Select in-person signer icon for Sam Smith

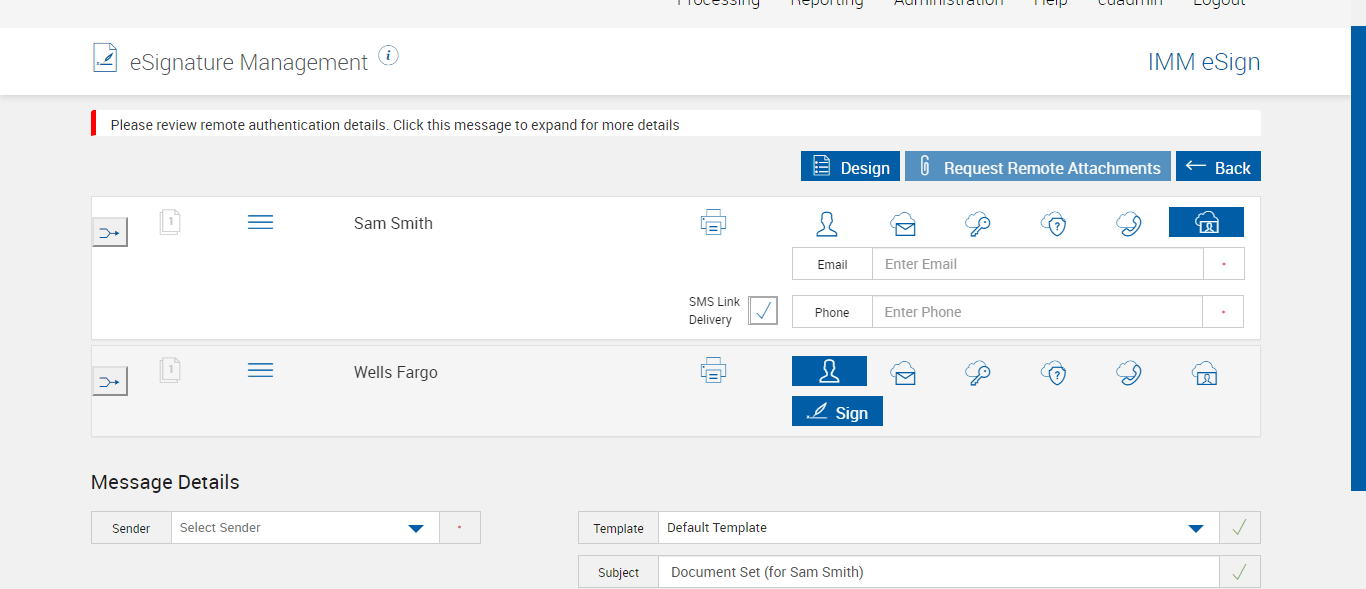coord(826,223)
